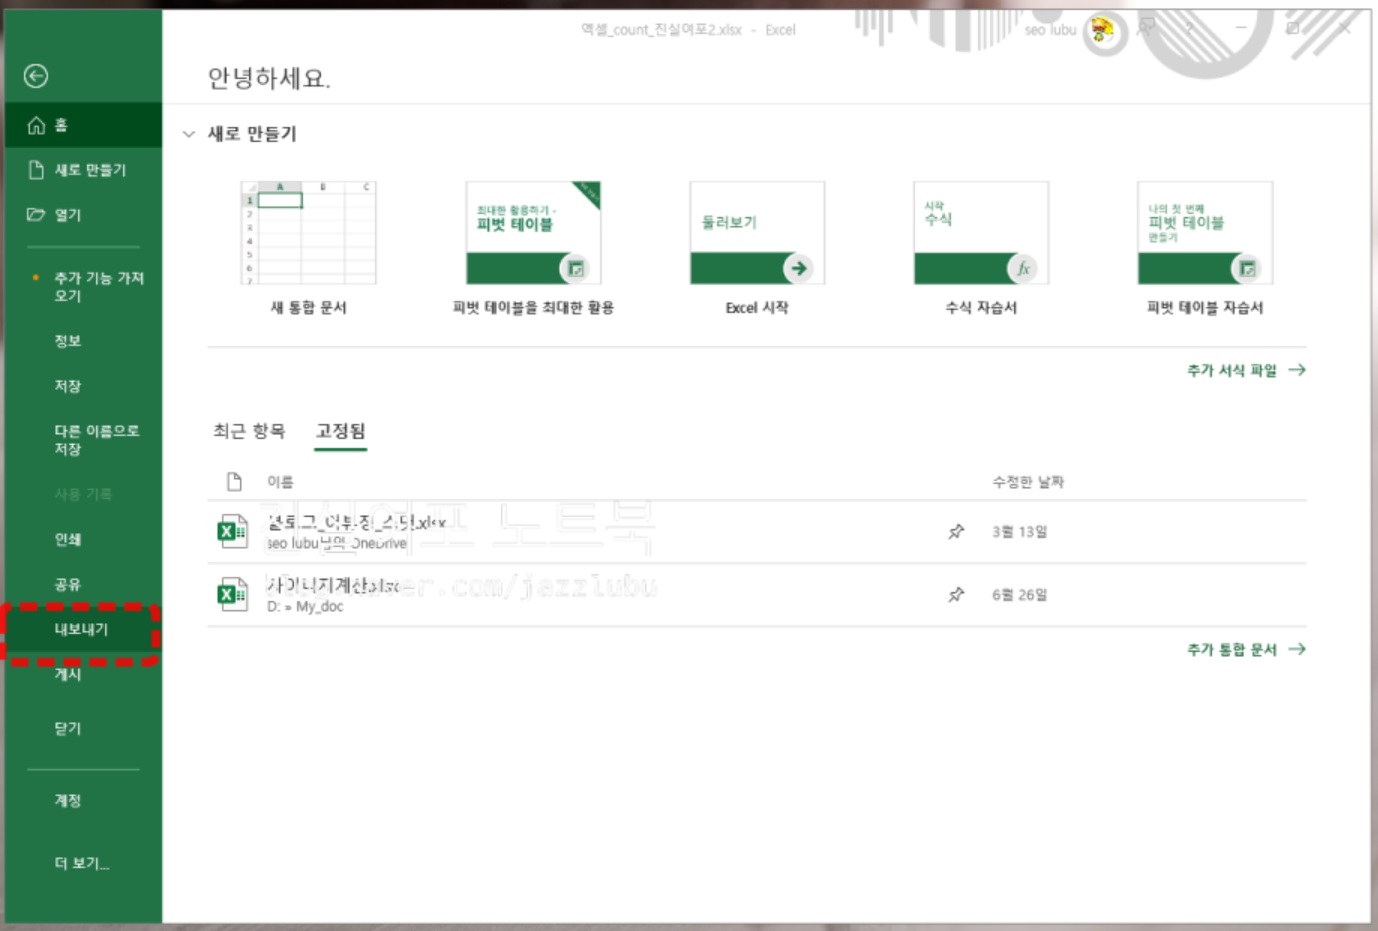The width and height of the screenshot is (1378, 931).
Task: Collapse the 새로 만들기 section chevron
Action: tap(189, 134)
